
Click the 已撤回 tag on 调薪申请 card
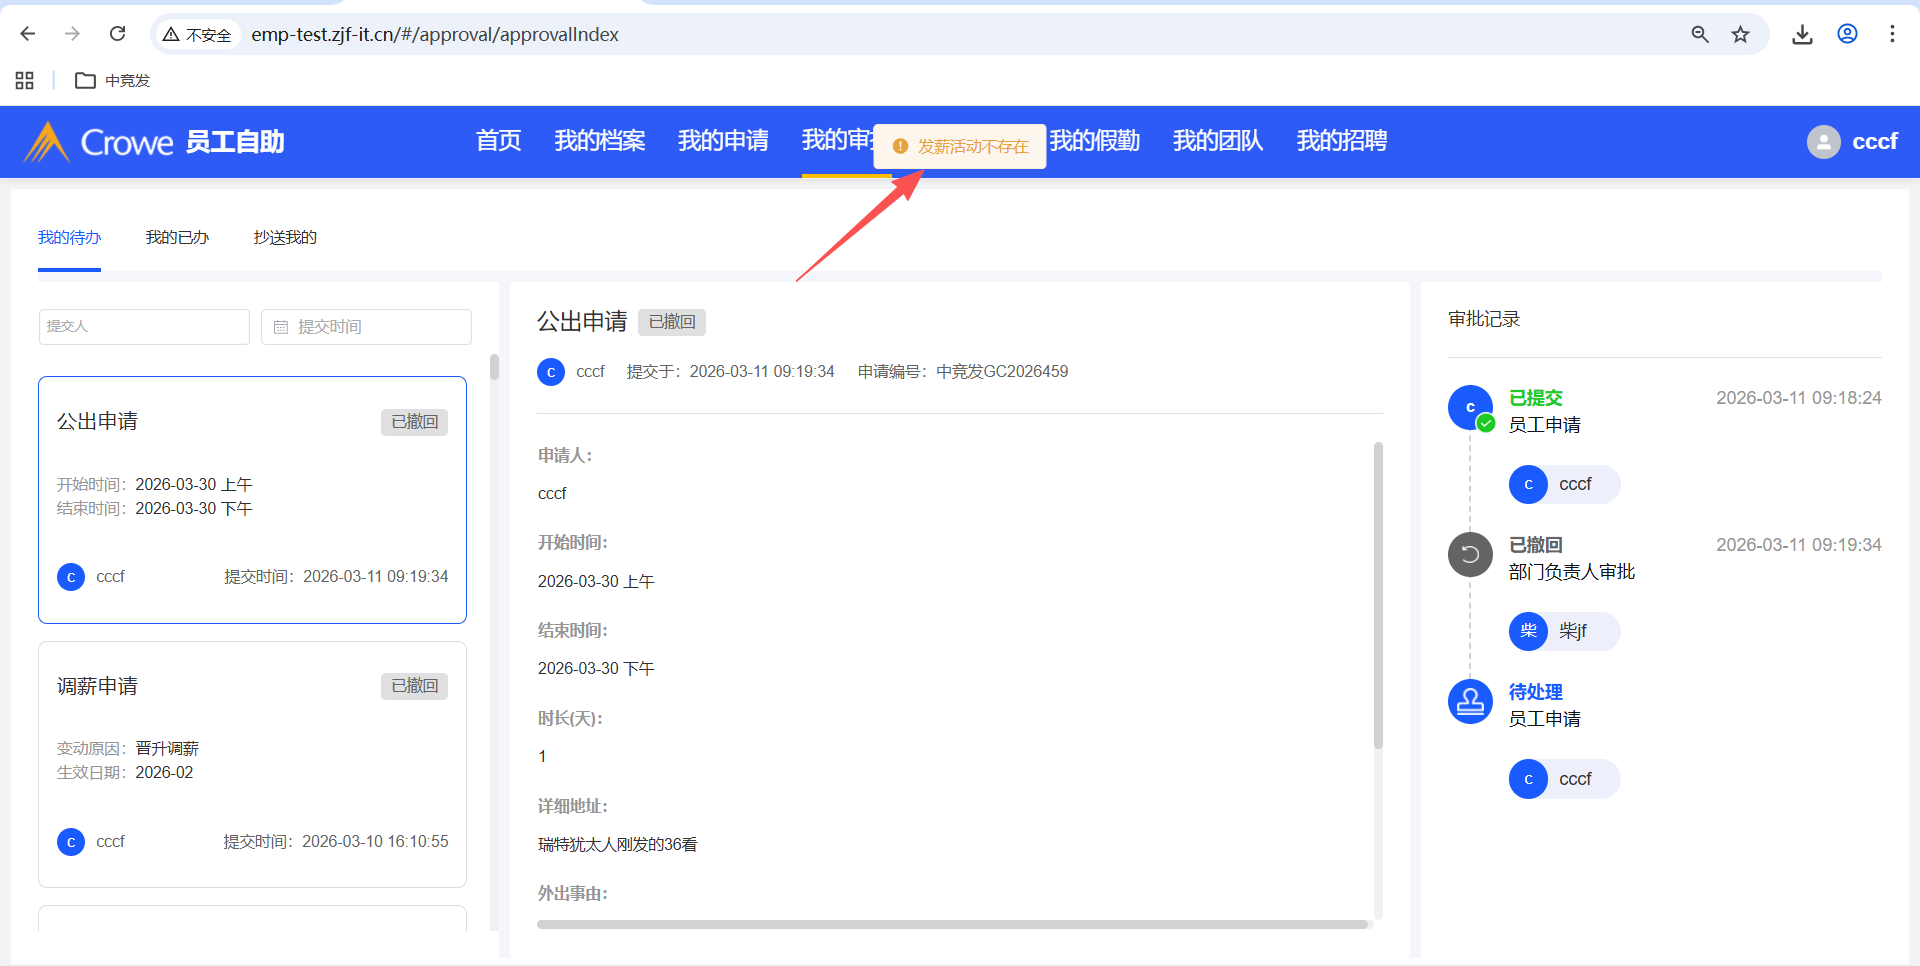tap(414, 686)
